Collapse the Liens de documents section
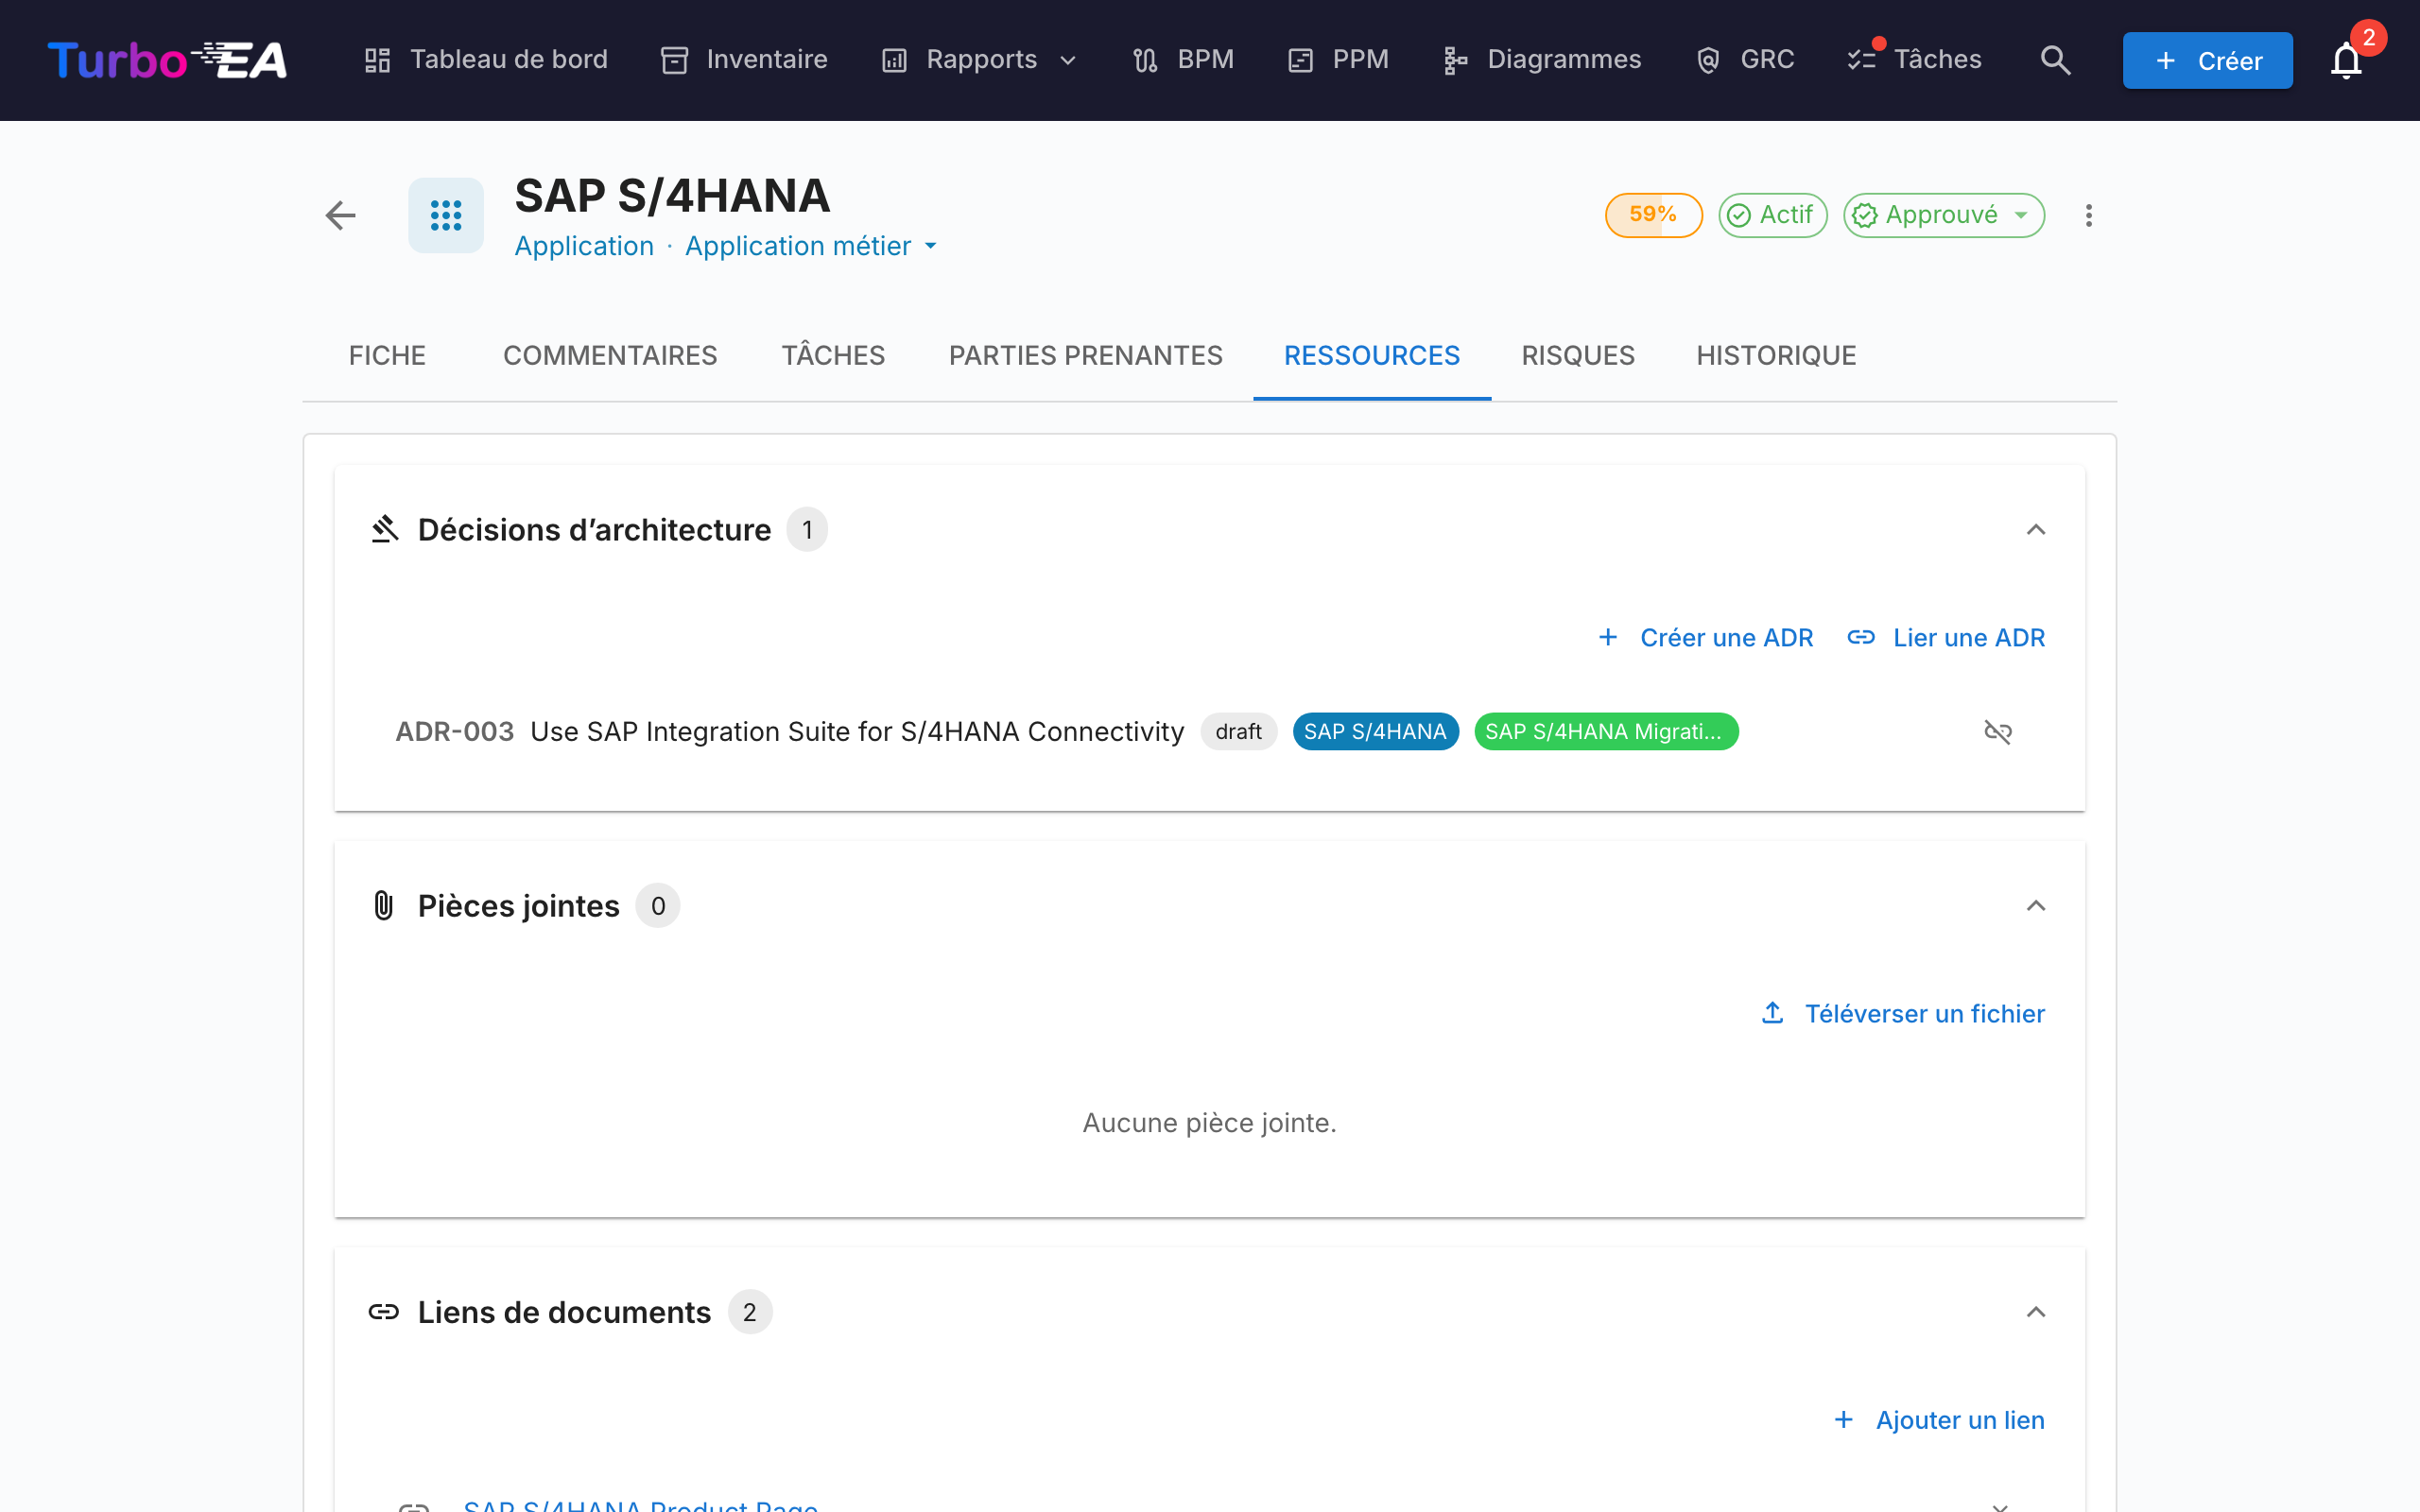The width and height of the screenshot is (2420, 1512). pyautogui.click(x=2035, y=1311)
